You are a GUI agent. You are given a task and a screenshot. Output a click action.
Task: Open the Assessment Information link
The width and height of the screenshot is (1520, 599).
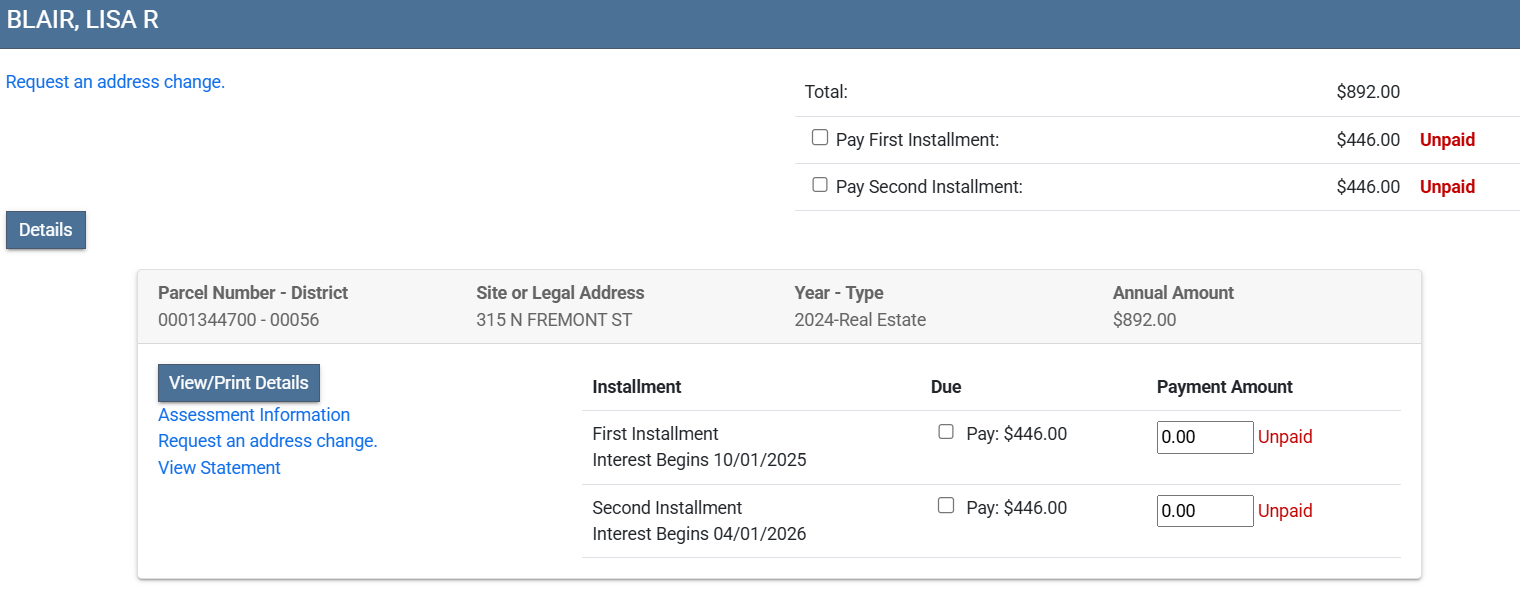pos(254,415)
